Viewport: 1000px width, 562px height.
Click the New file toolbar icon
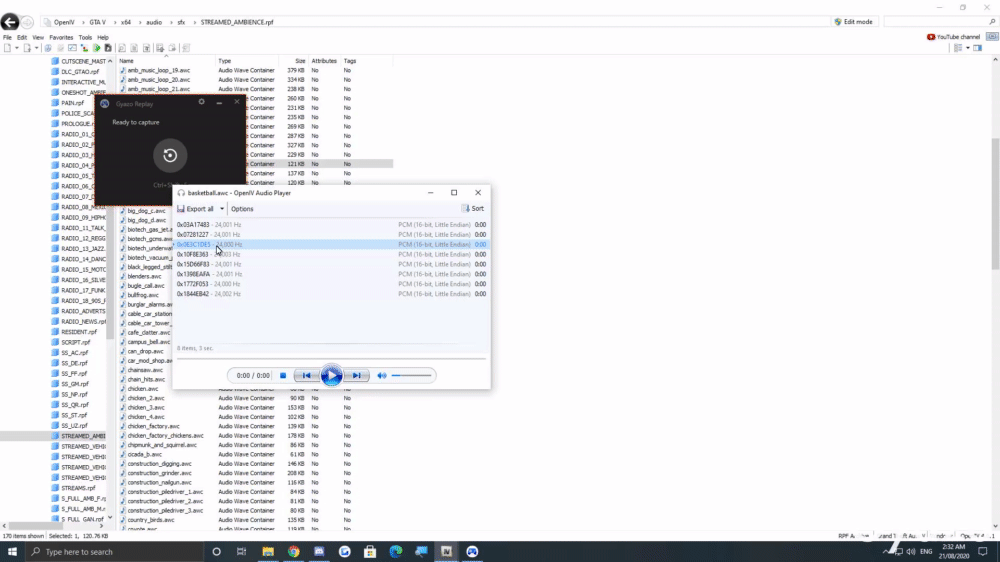(x=8, y=48)
